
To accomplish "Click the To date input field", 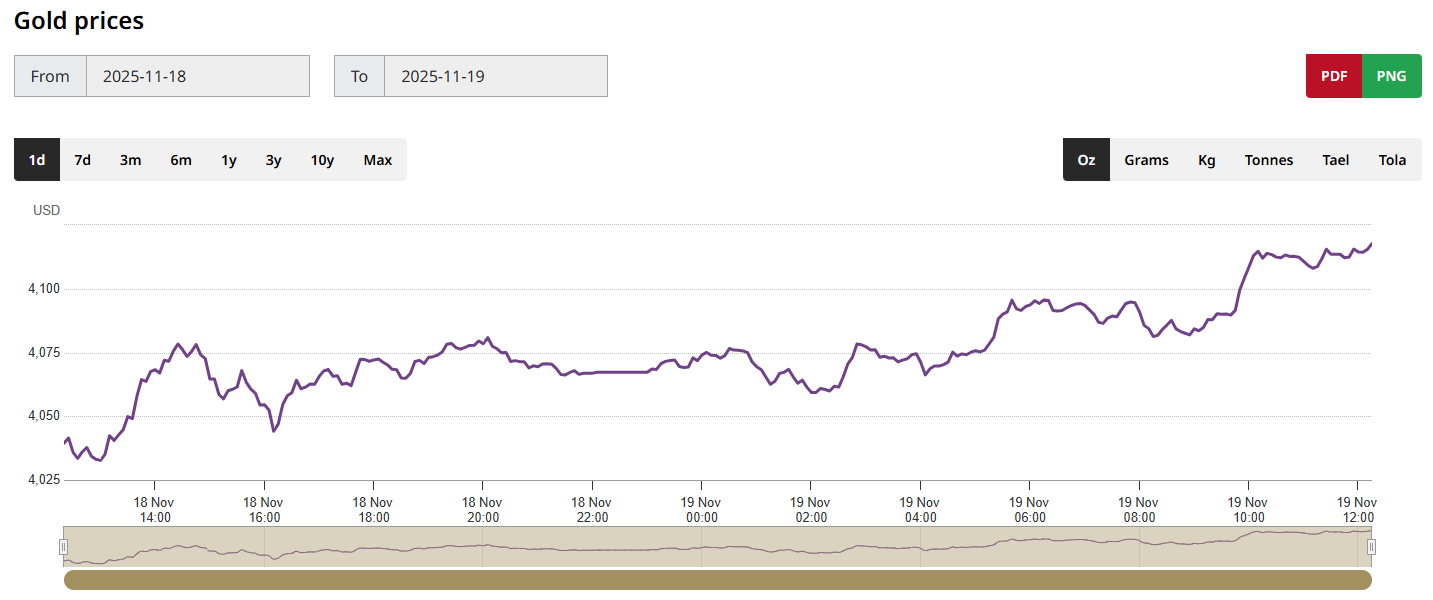I will (495, 76).
